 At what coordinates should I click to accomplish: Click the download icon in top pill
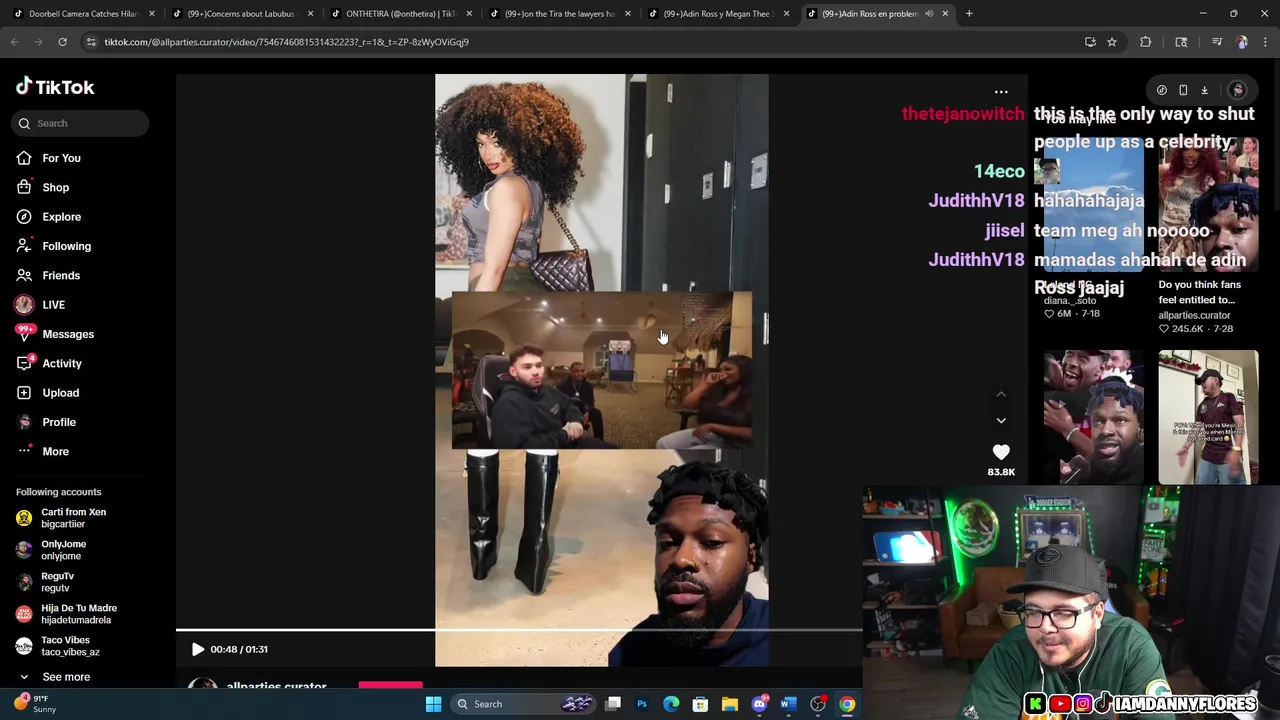1204,90
